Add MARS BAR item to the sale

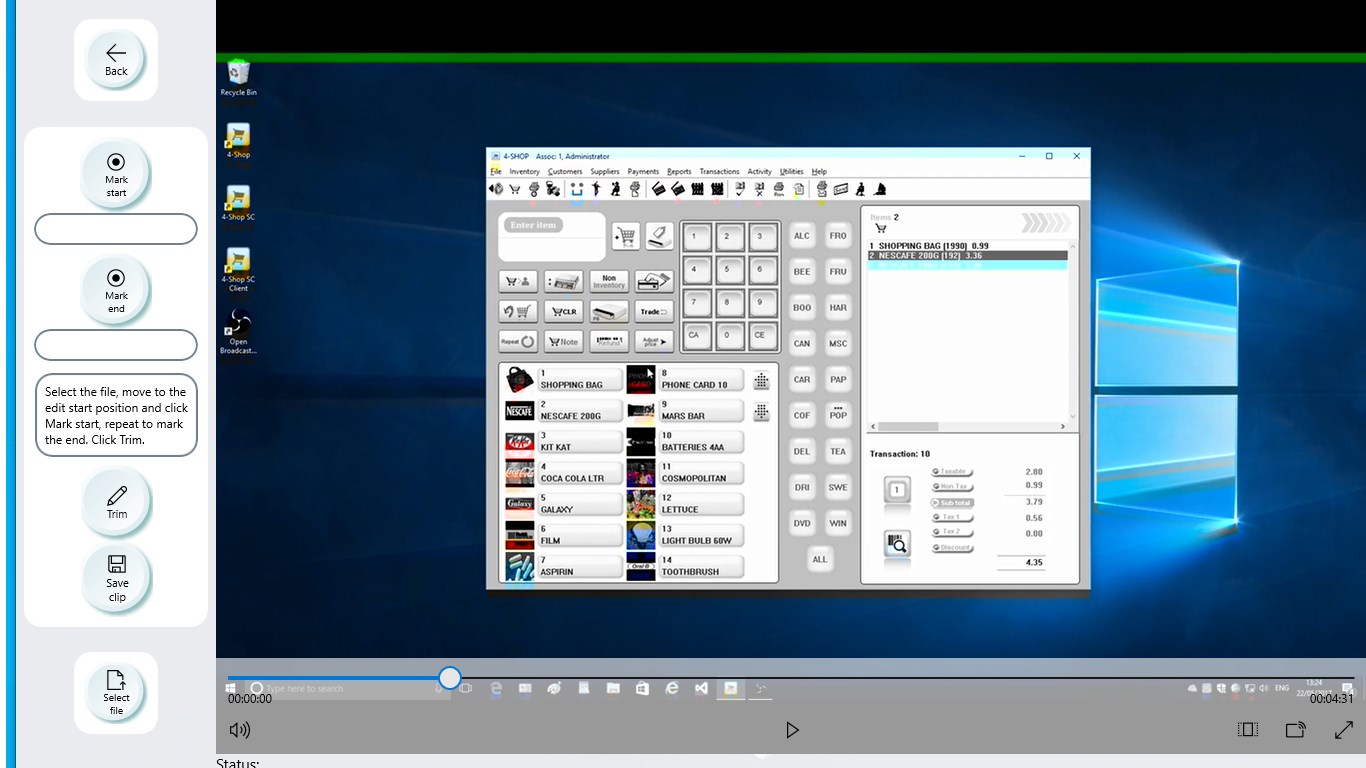(x=701, y=411)
